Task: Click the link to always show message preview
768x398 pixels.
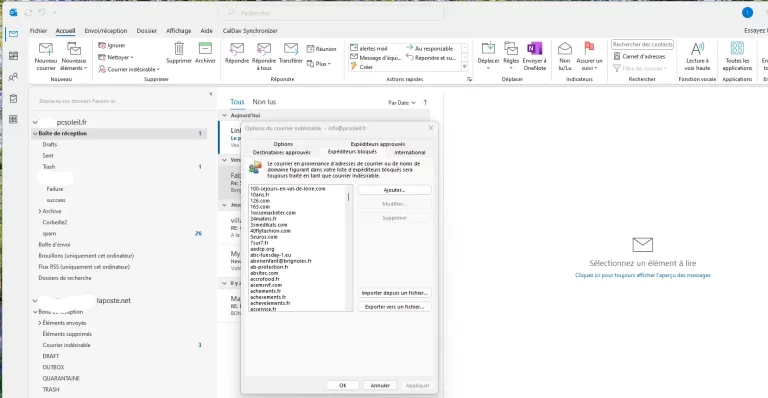Action: point(643,275)
